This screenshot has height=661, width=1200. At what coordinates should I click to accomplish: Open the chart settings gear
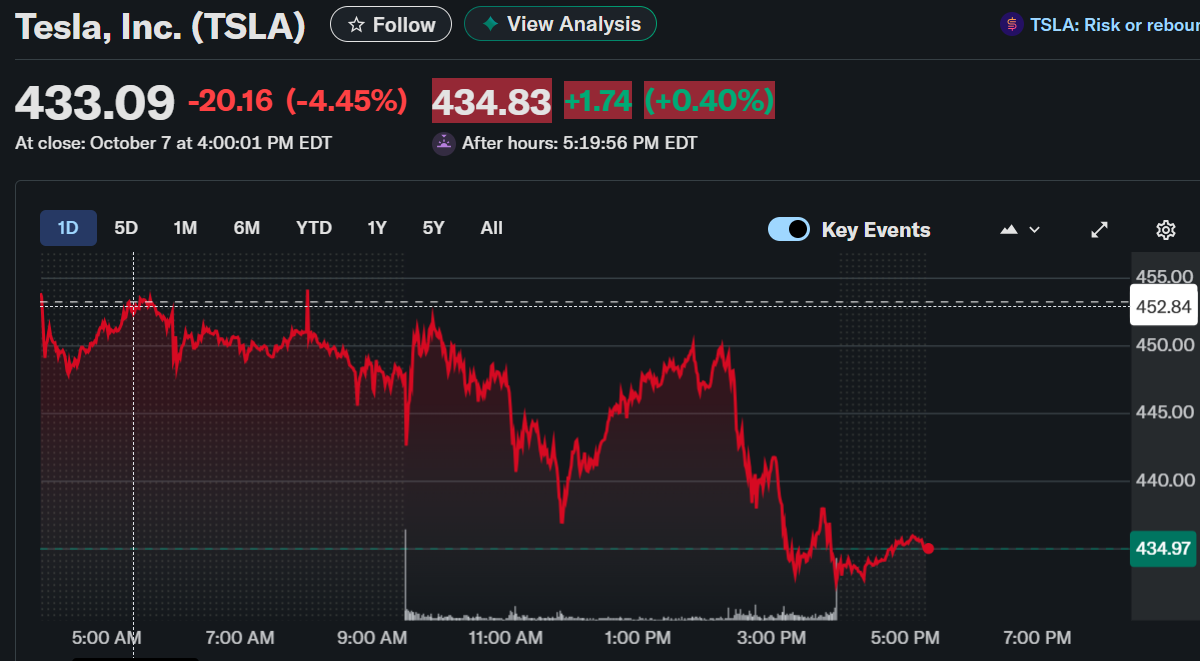coord(1165,230)
